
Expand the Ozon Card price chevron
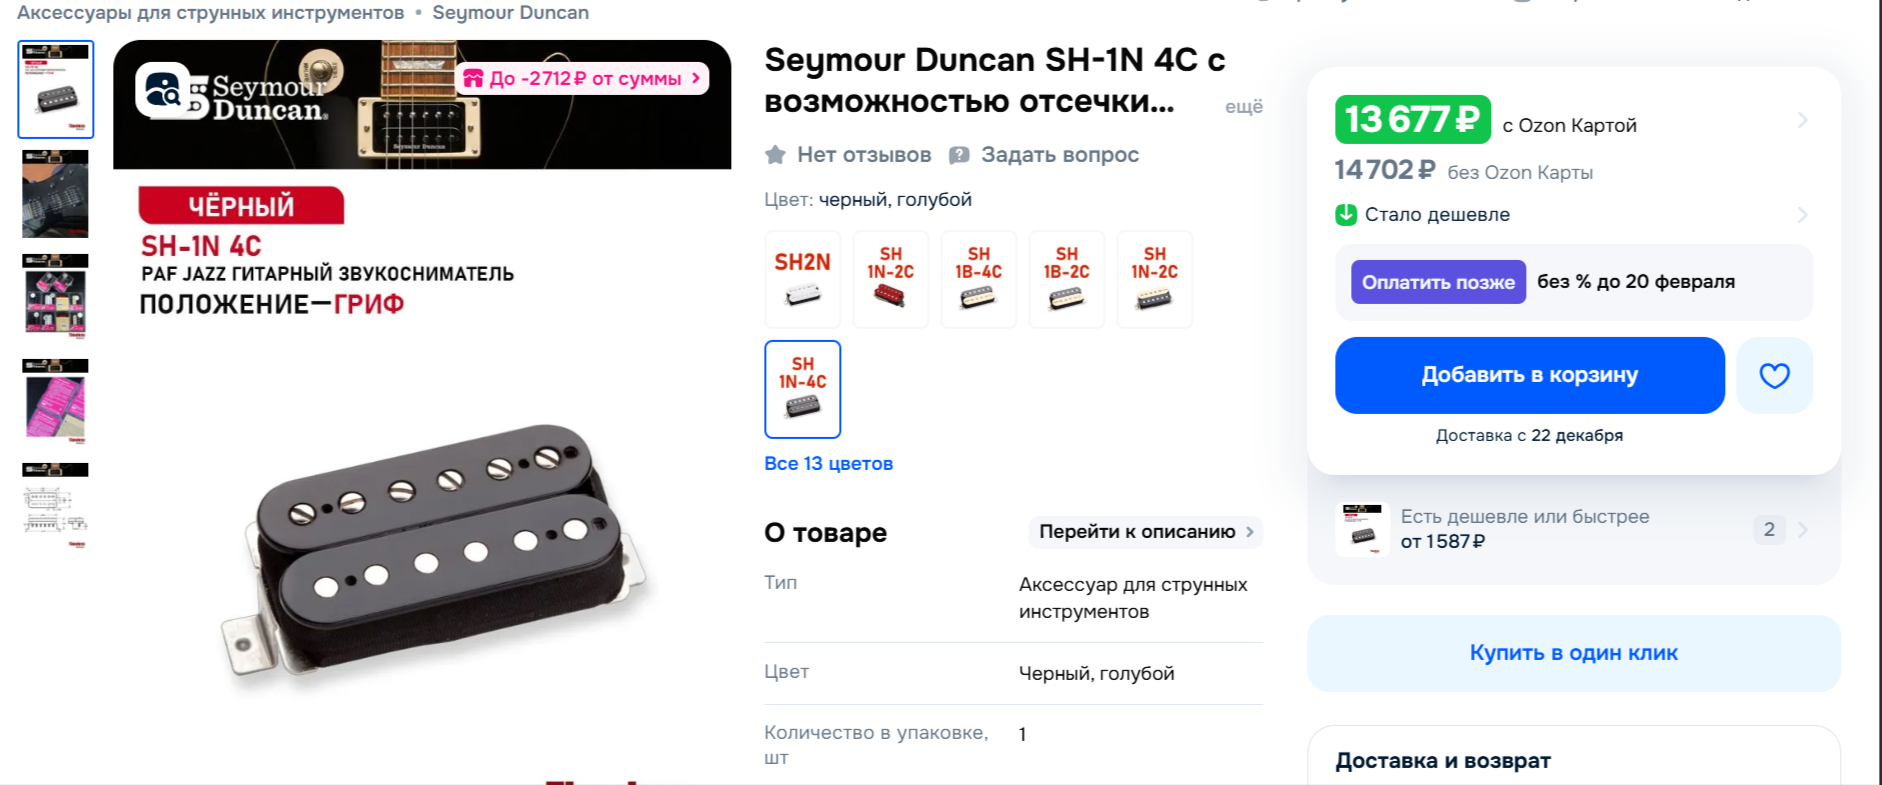1802,120
